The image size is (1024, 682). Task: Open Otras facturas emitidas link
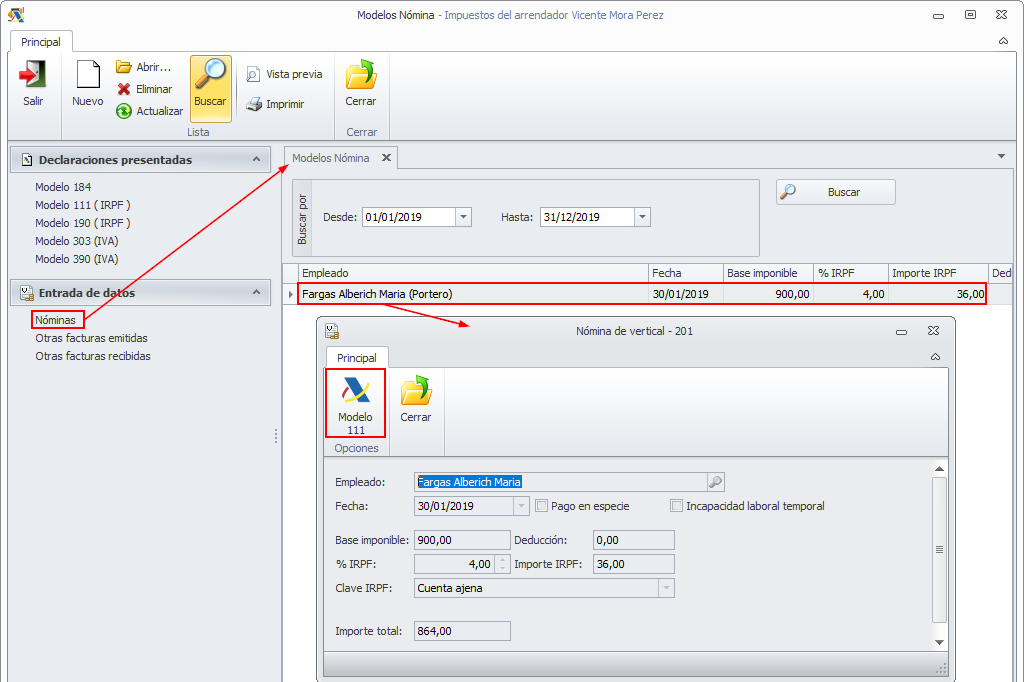click(91, 338)
